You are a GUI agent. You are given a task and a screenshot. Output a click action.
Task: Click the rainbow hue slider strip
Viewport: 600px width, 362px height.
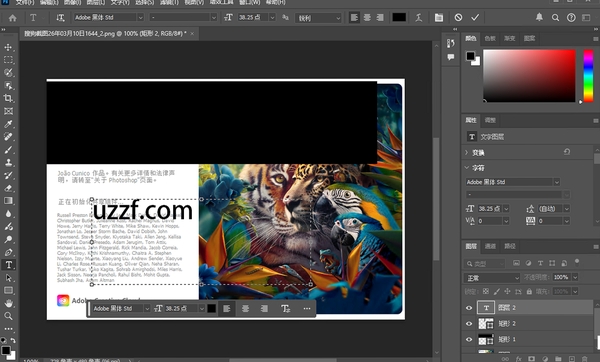pos(588,76)
